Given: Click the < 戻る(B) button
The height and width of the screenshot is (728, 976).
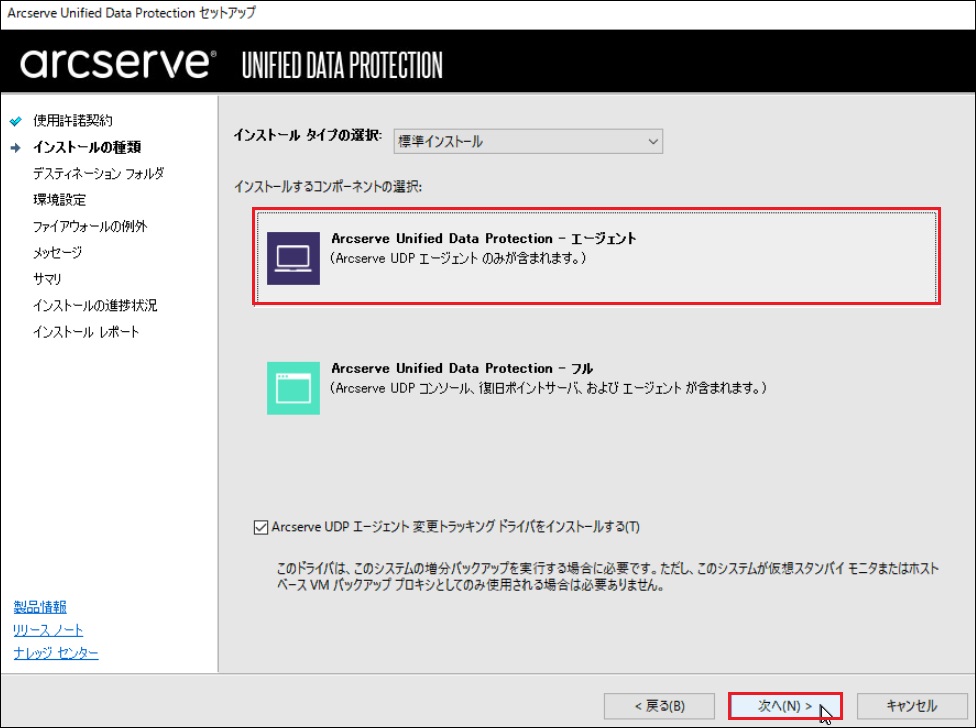Looking at the screenshot, I should click(659, 706).
